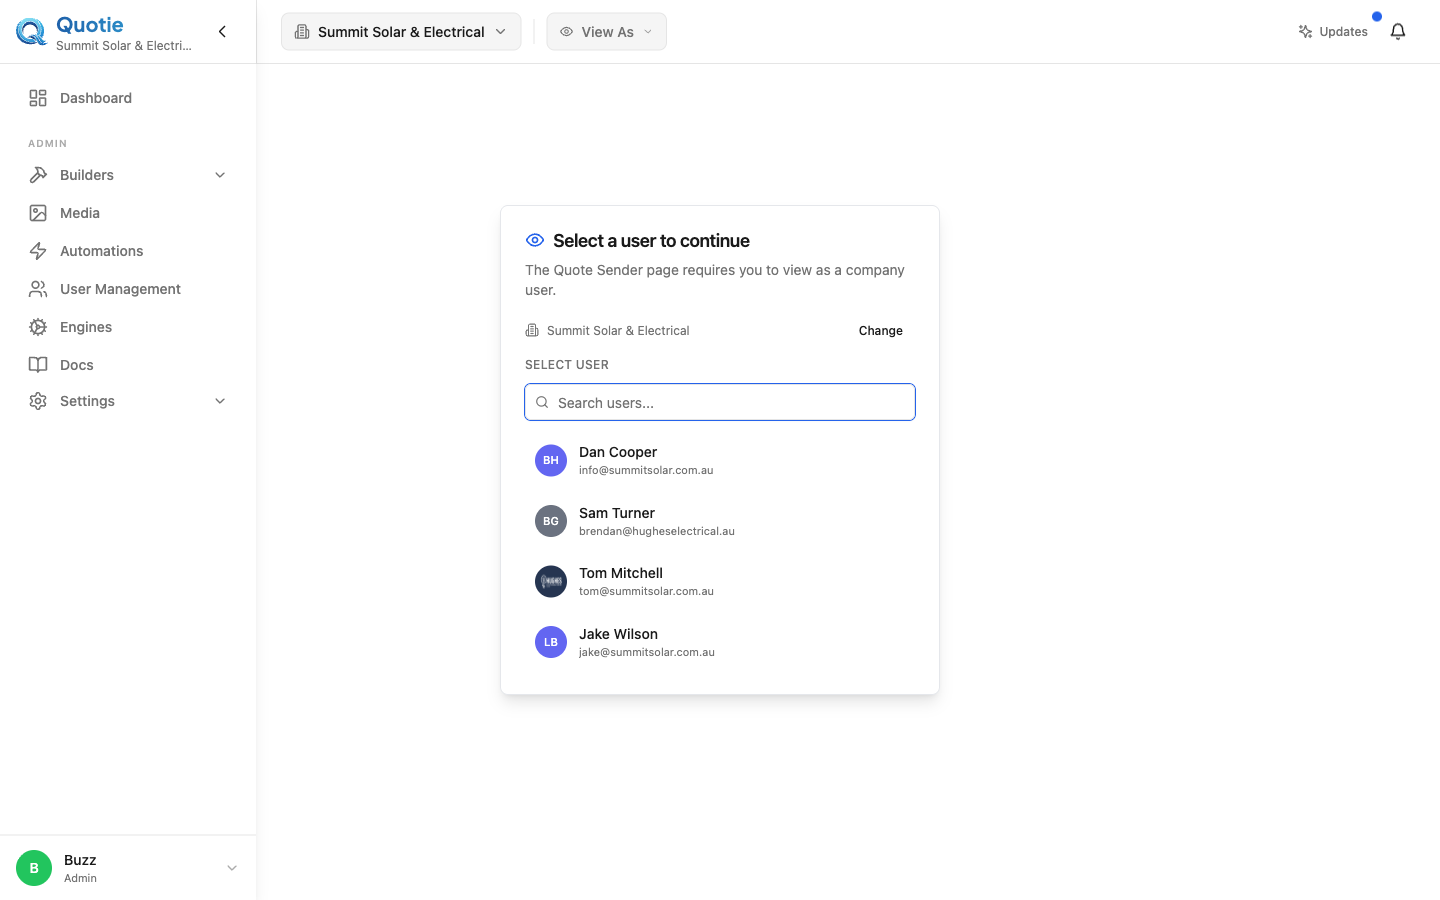1440x900 pixels.
Task: Click the Dashboard grid icon
Action: tap(38, 98)
